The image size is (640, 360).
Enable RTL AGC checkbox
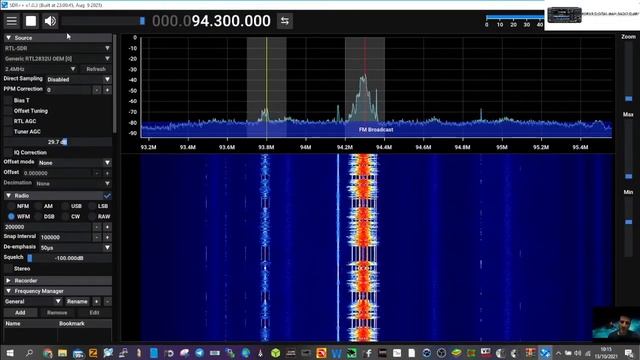8,121
